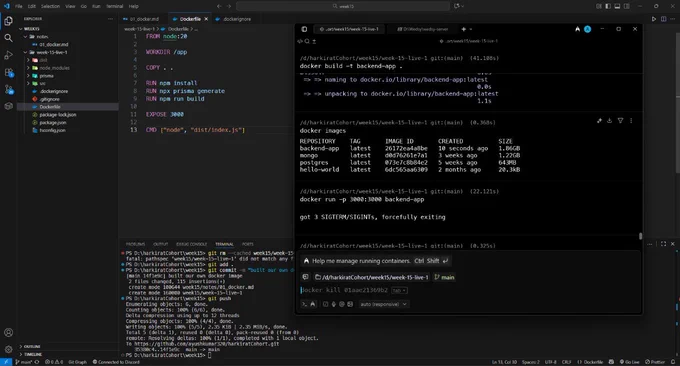
Task: Click the main git branch chip
Action: coord(445,277)
